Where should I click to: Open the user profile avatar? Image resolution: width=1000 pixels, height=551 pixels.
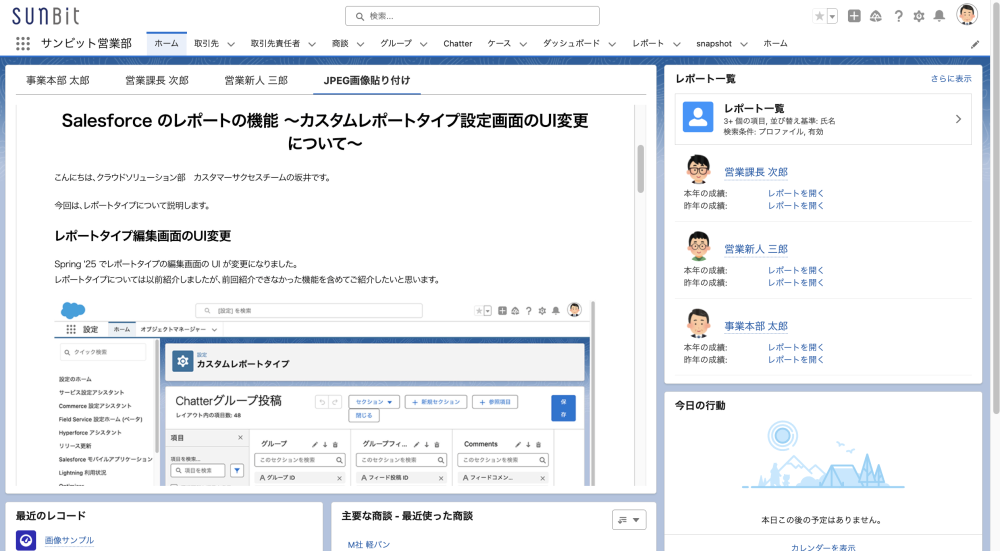(967, 14)
